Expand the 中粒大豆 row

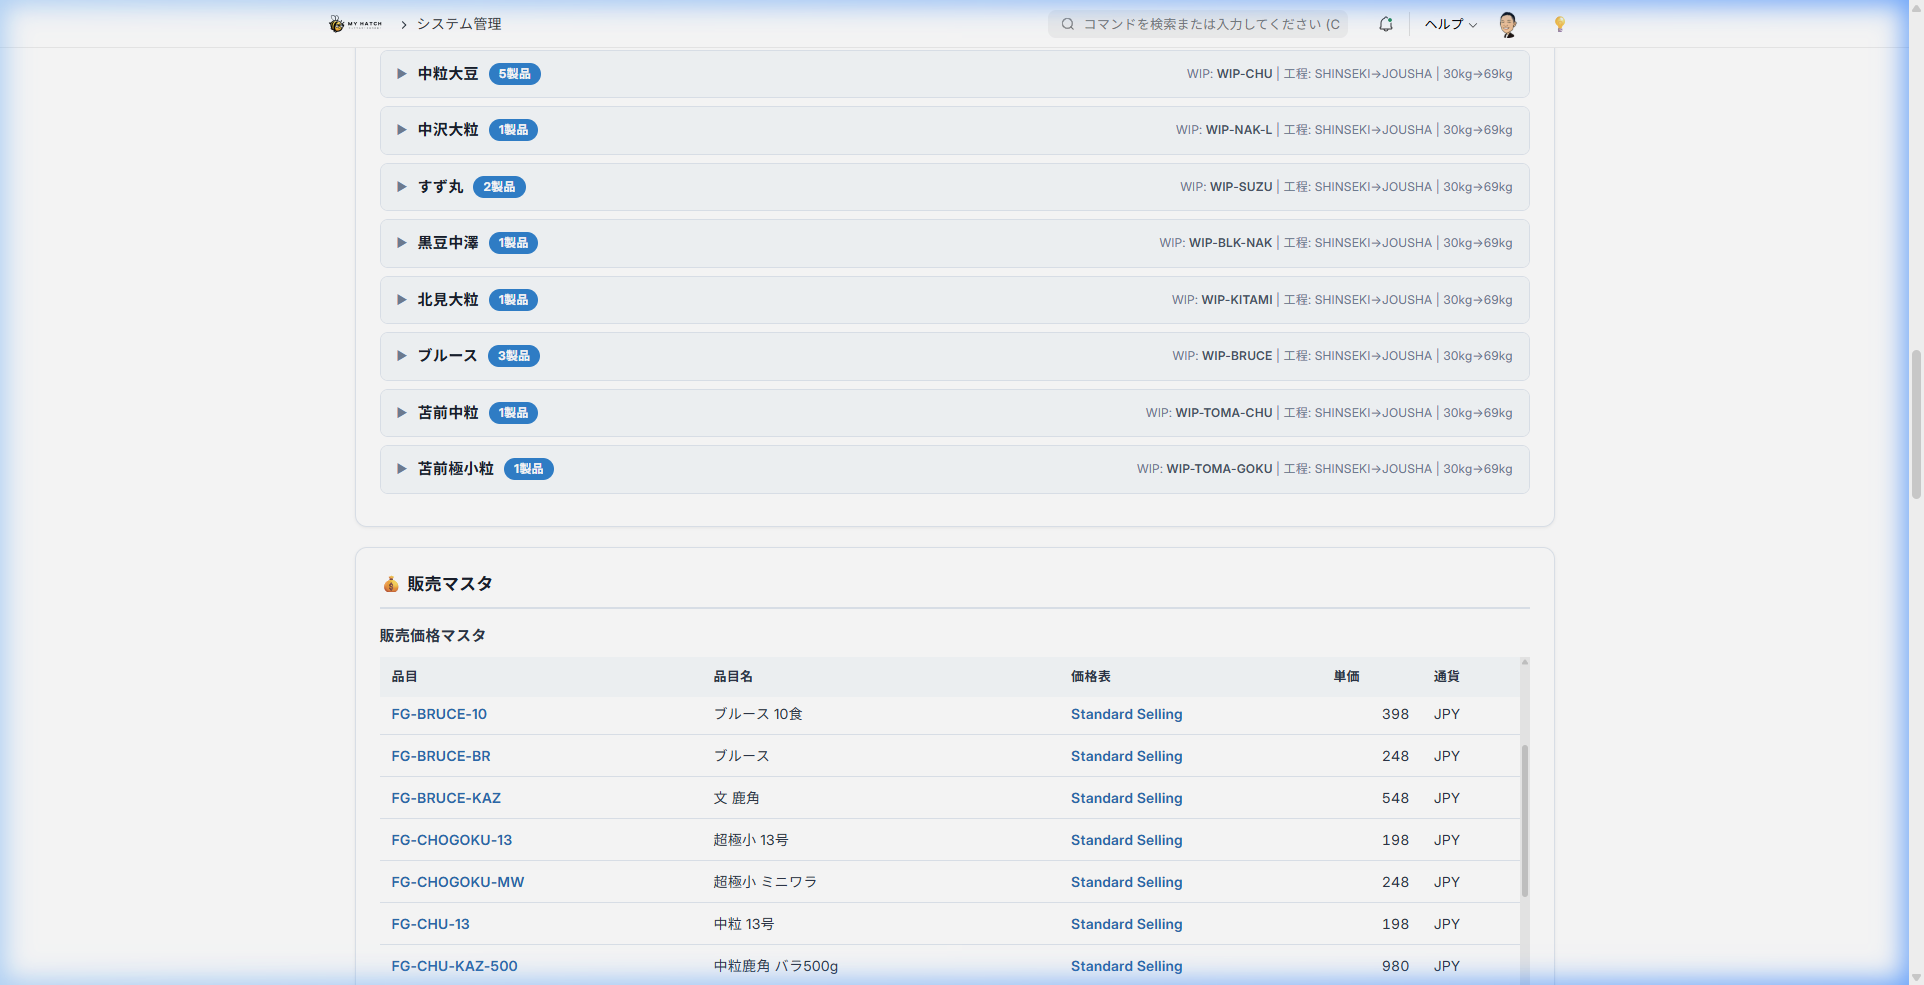click(x=401, y=74)
